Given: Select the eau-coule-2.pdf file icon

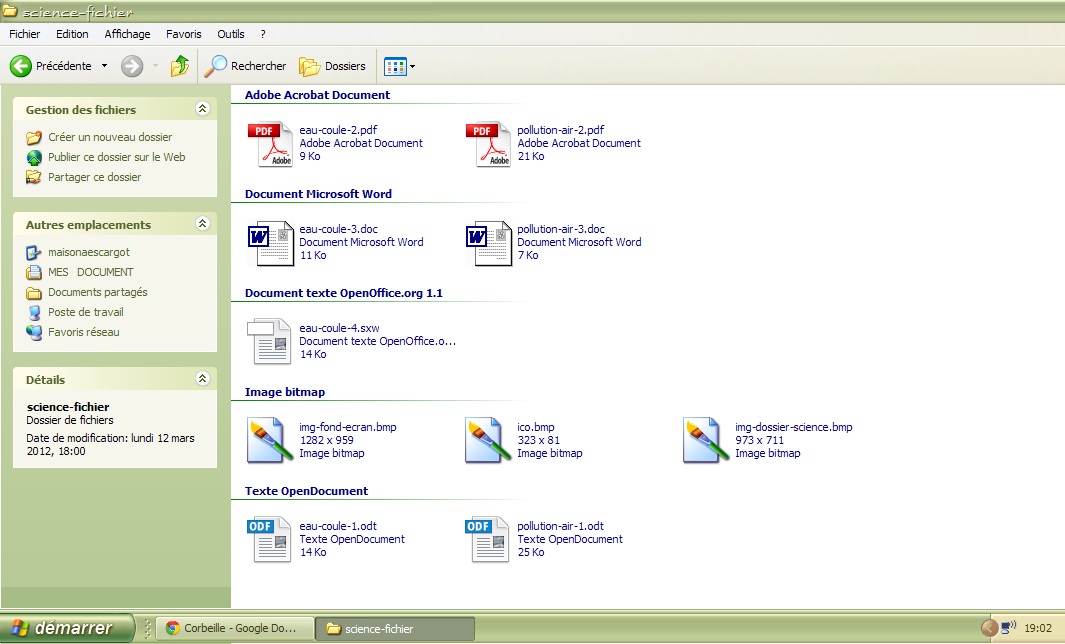Looking at the screenshot, I should click(x=270, y=144).
